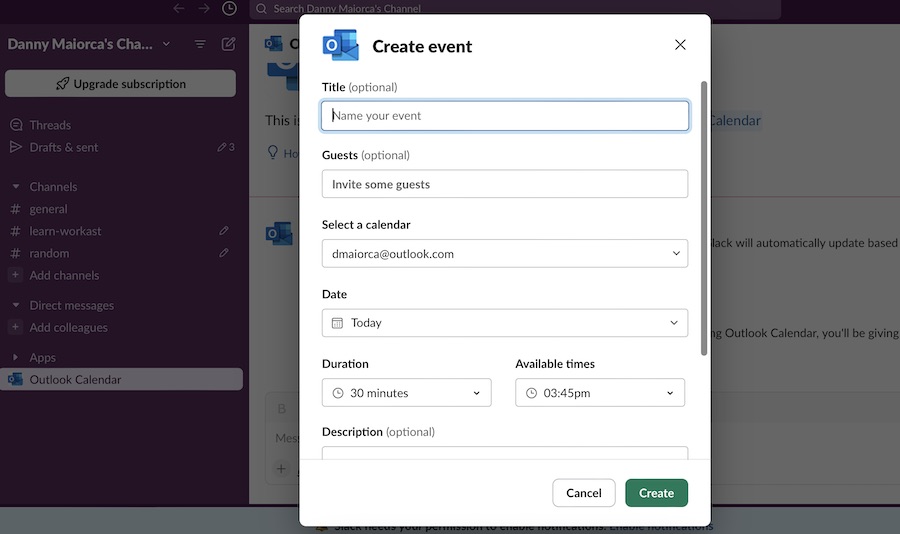Click the hash icon beside general

click(15, 209)
